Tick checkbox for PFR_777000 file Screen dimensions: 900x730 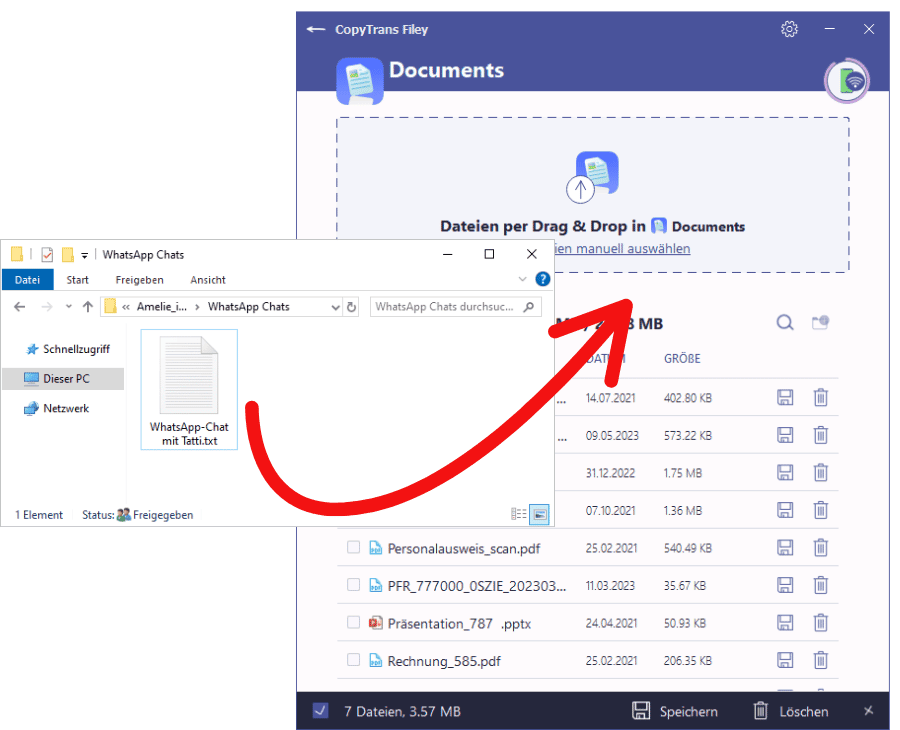[x=354, y=585]
